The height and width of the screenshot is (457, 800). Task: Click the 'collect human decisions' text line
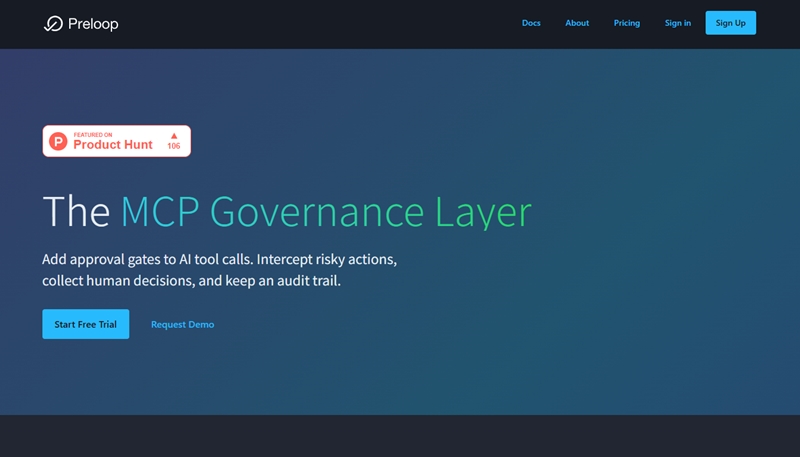pyautogui.click(x=191, y=281)
